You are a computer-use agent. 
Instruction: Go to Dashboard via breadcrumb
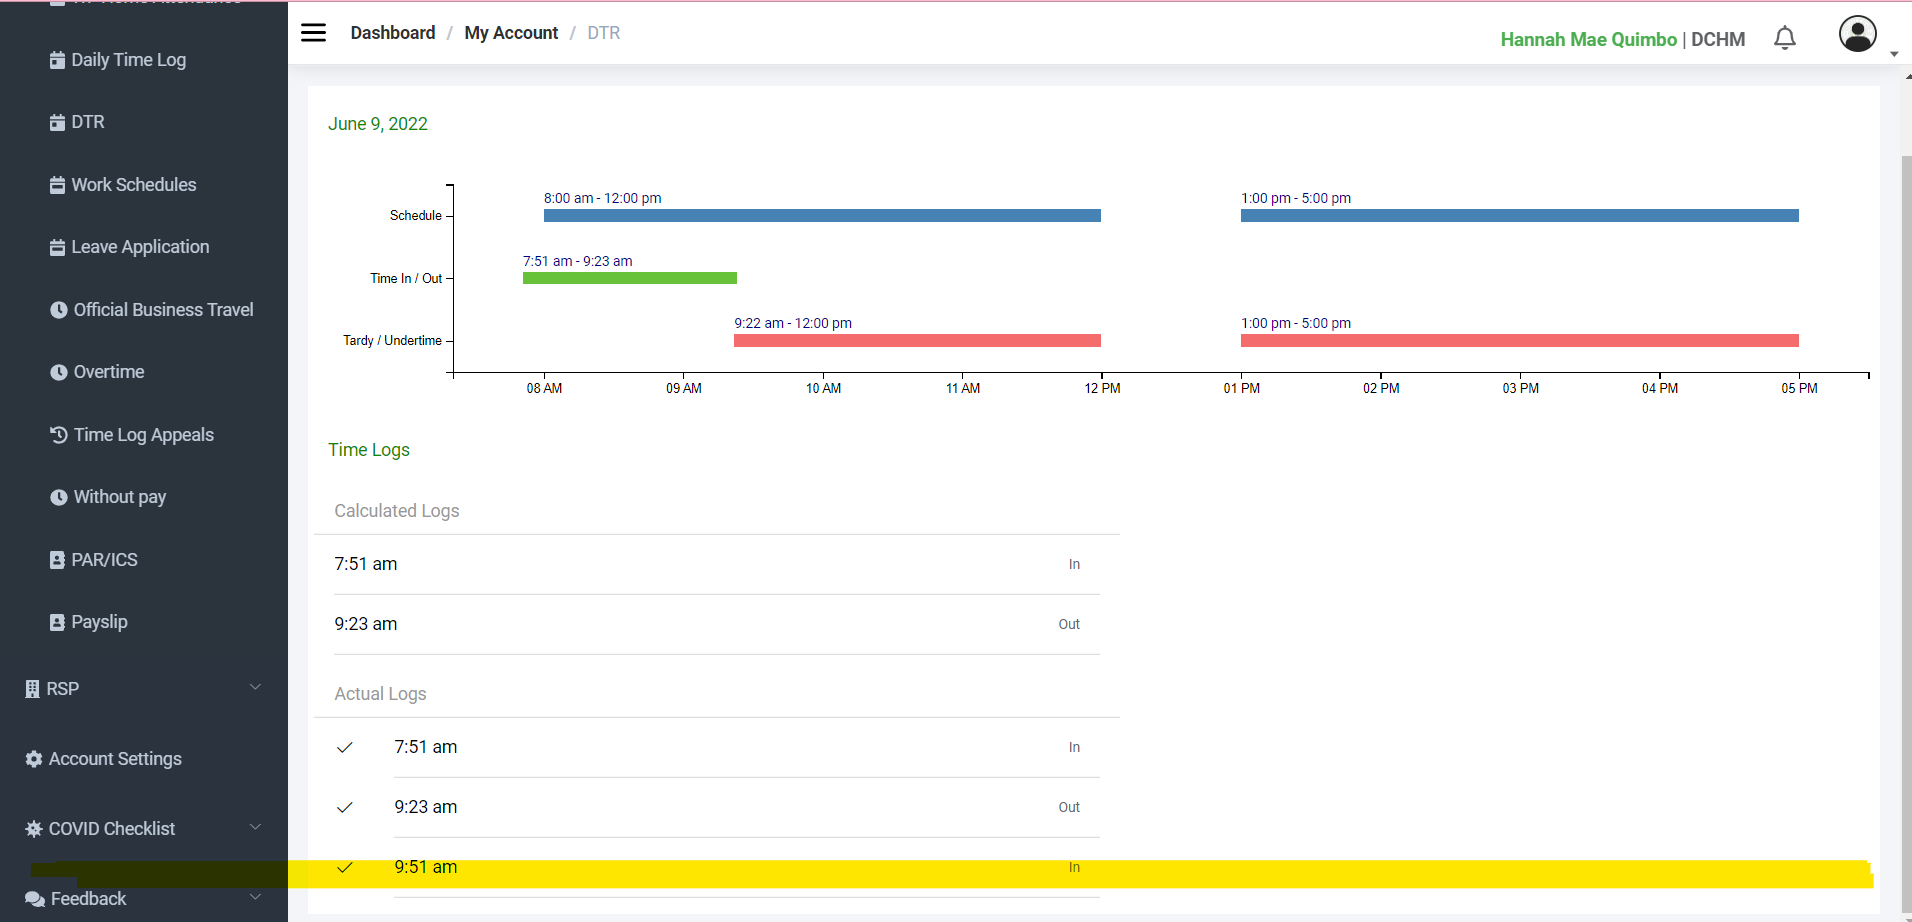(x=393, y=33)
